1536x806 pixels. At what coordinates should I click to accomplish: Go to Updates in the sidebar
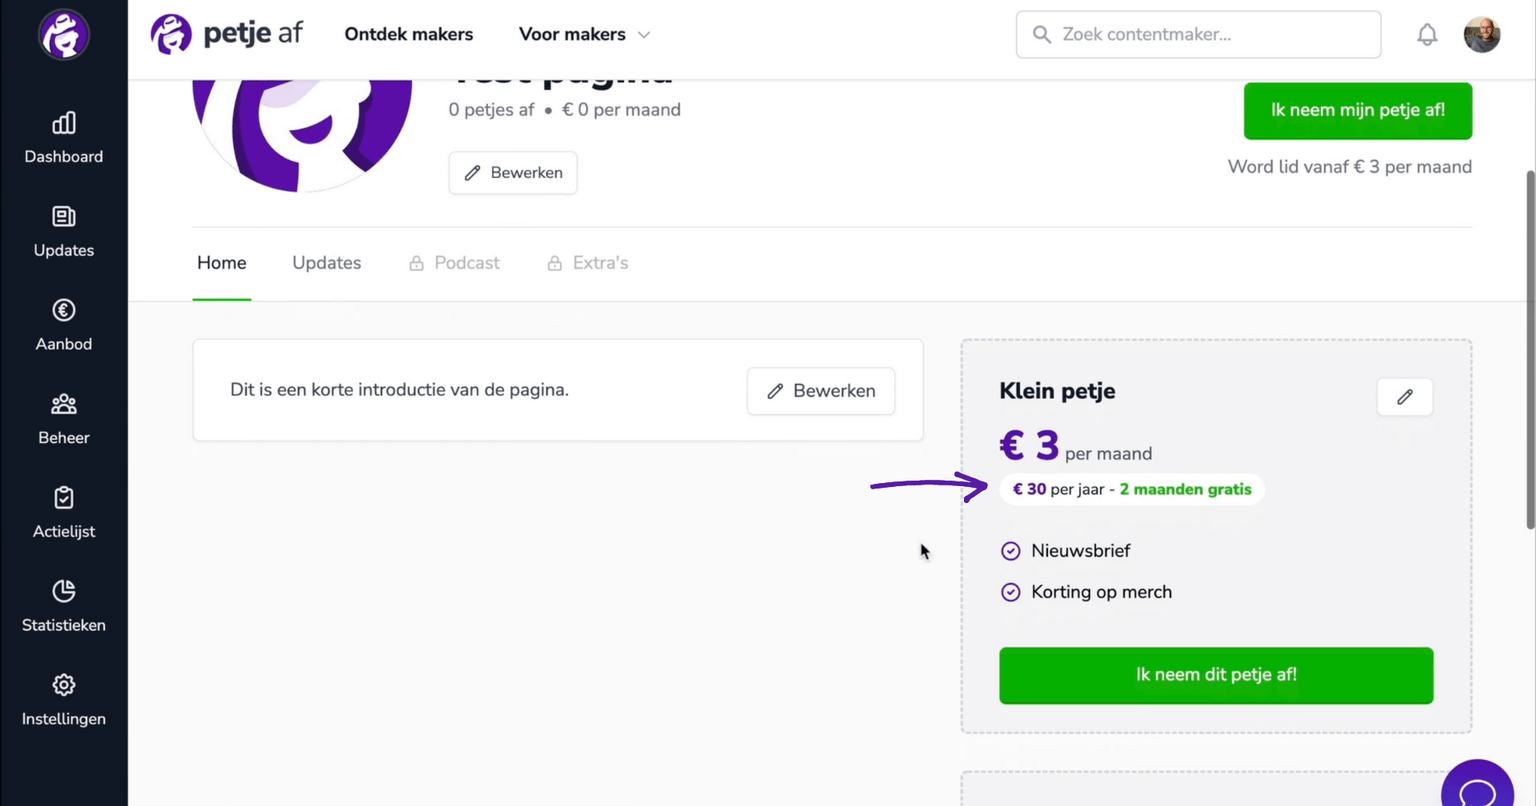point(63,232)
